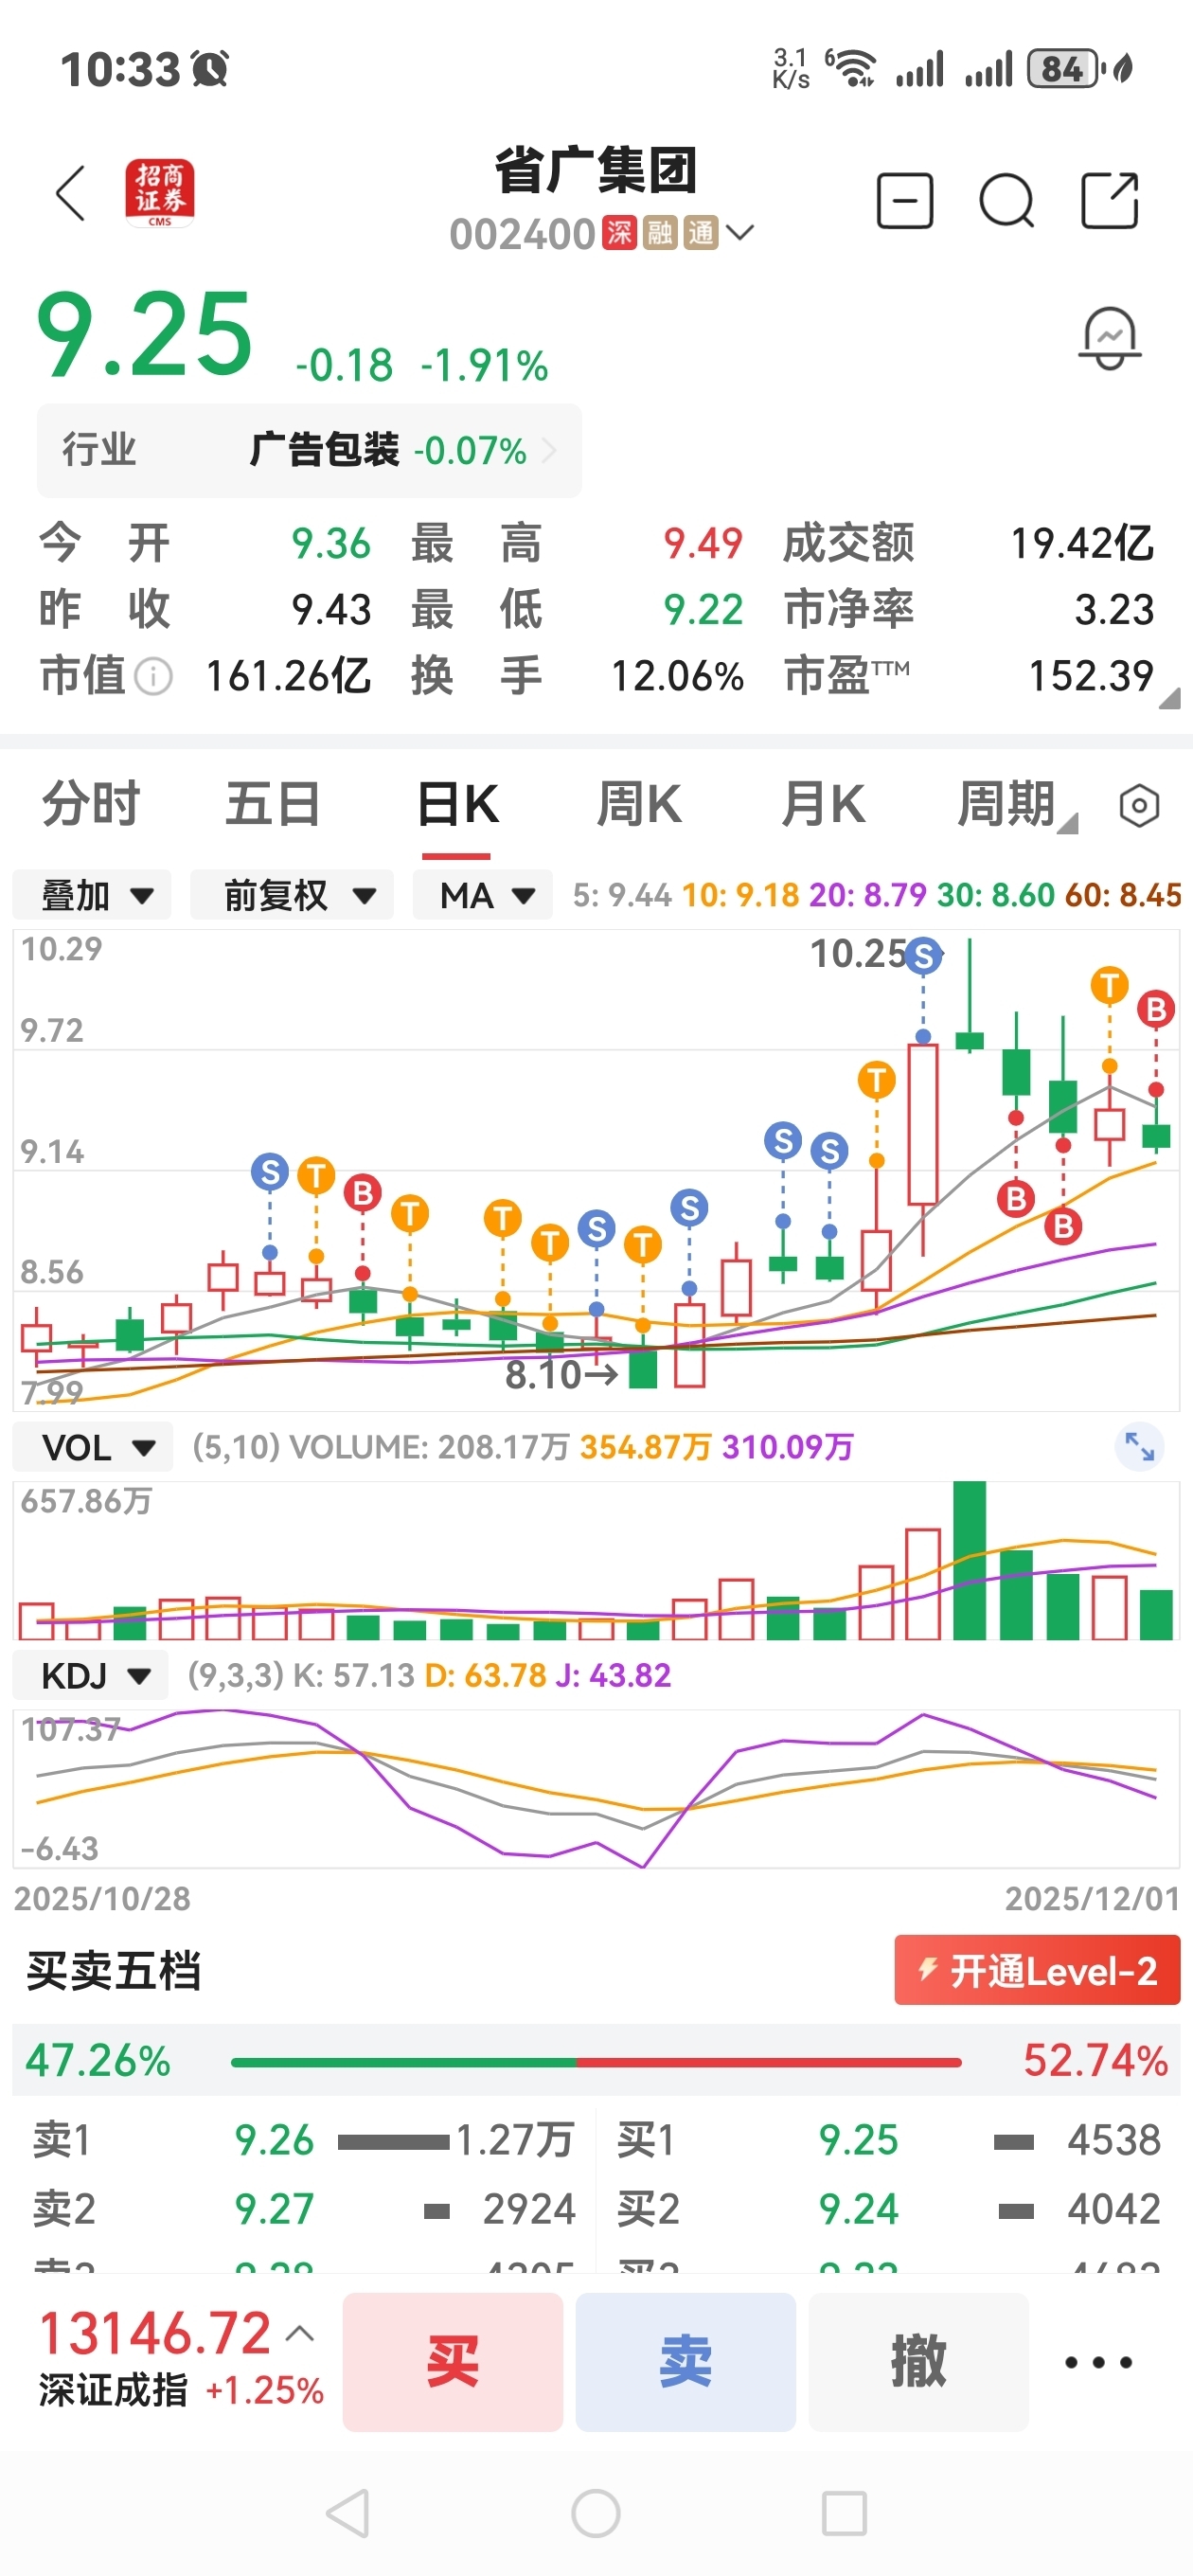
Task: Tap 市盈 value 152.39
Action: pos(1091,677)
